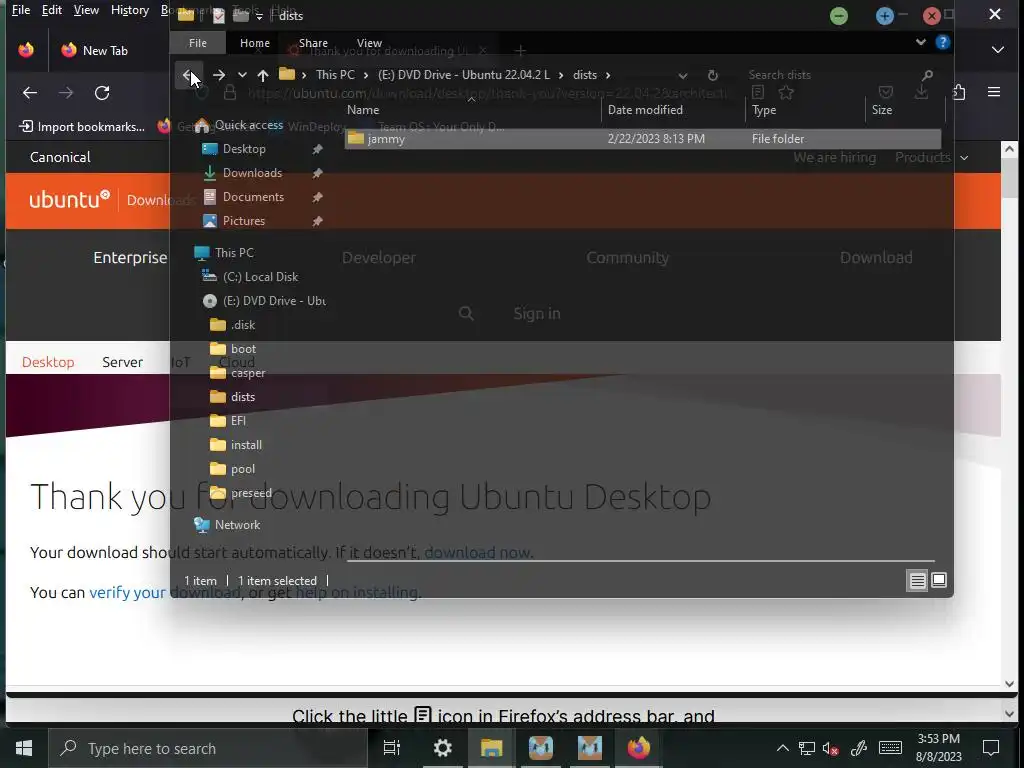Open the preseed folder in tree
The image size is (1024, 768).
[251, 493]
